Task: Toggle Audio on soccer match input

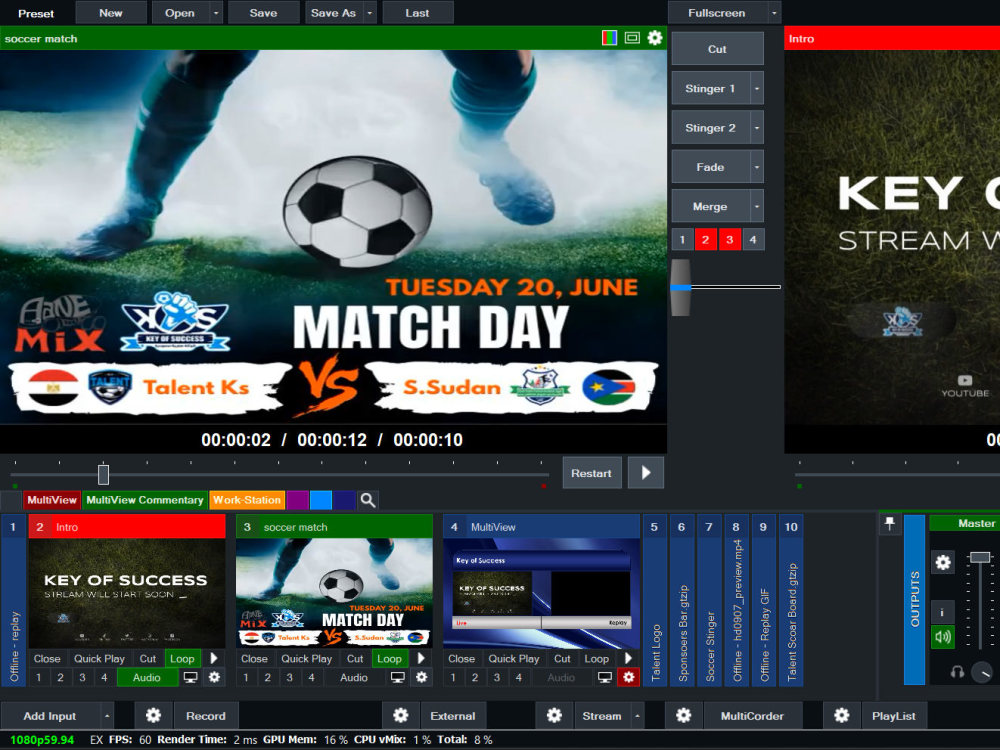Action: click(x=354, y=677)
